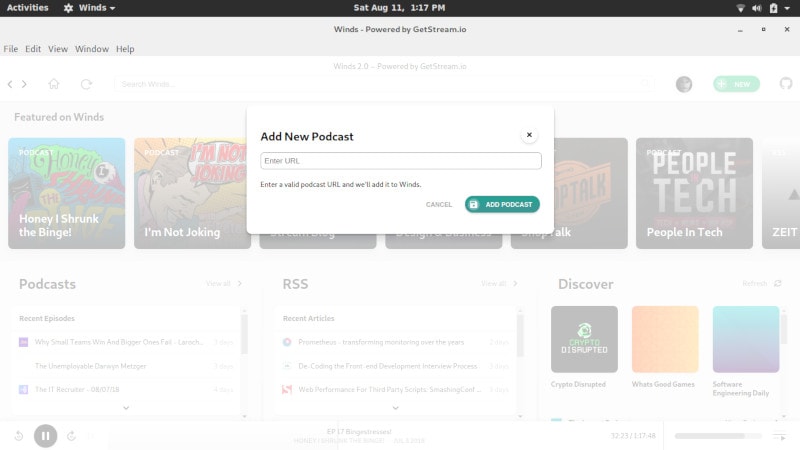The image size is (800, 450).
Task: Pause the playing episode
Action: click(x=45, y=436)
